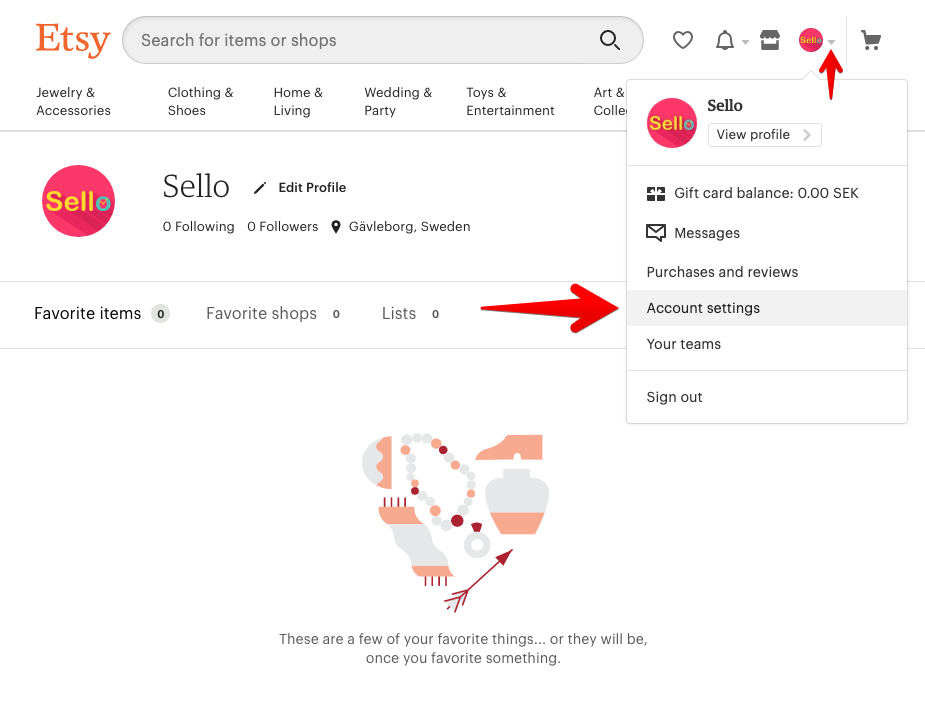Select Account settings from the menu
Viewport: 925px width, 714px height.
point(703,308)
